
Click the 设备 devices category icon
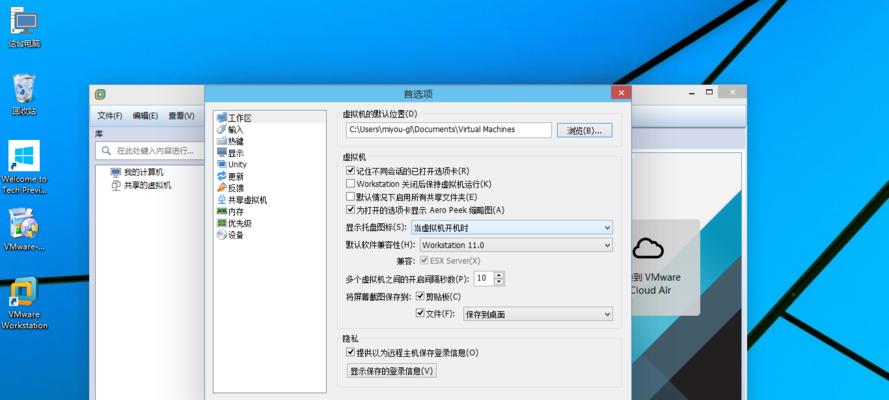221,235
